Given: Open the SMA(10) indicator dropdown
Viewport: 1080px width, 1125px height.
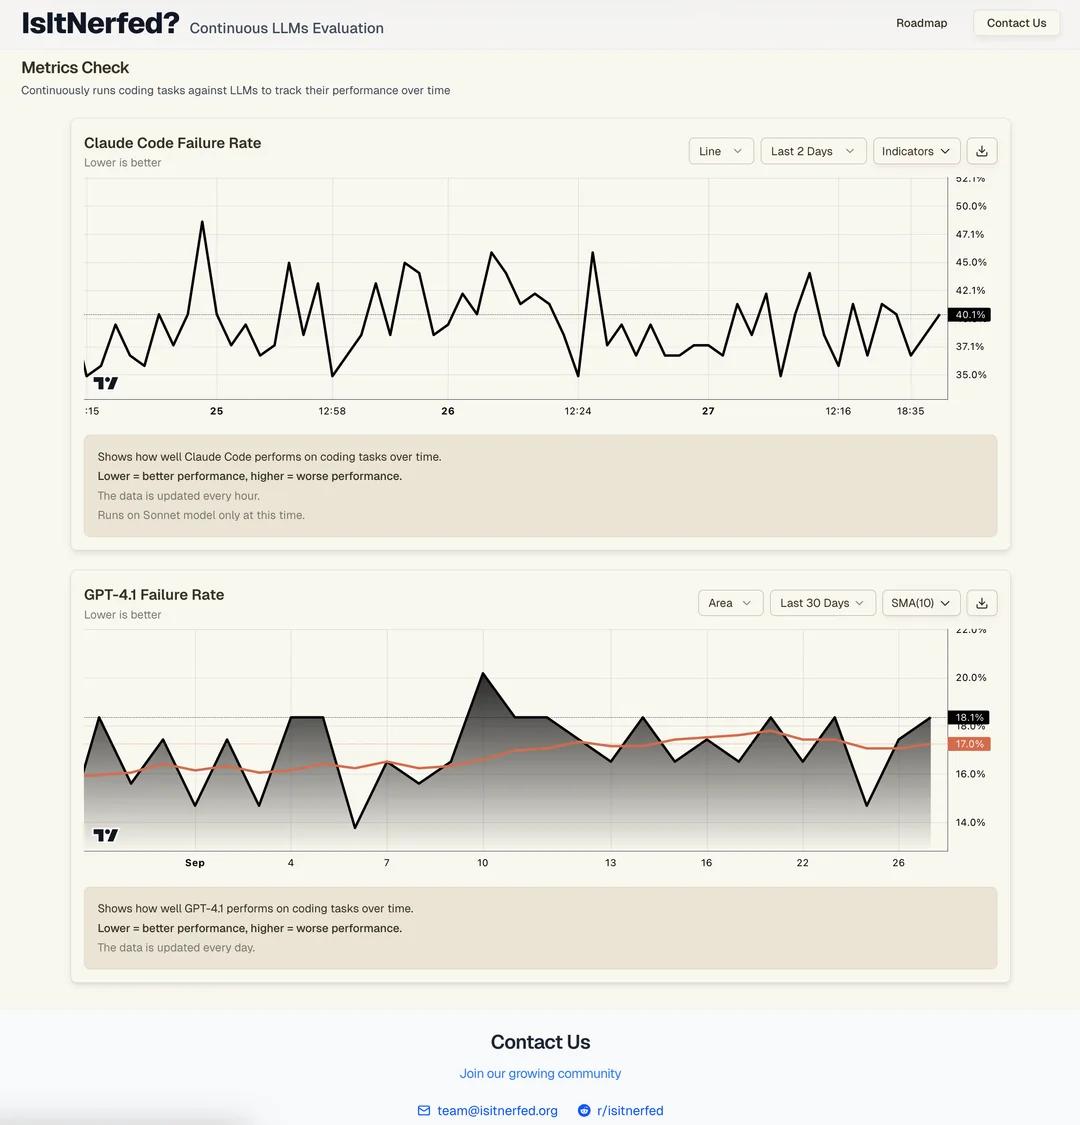Looking at the screenshot, I should 921,603.
